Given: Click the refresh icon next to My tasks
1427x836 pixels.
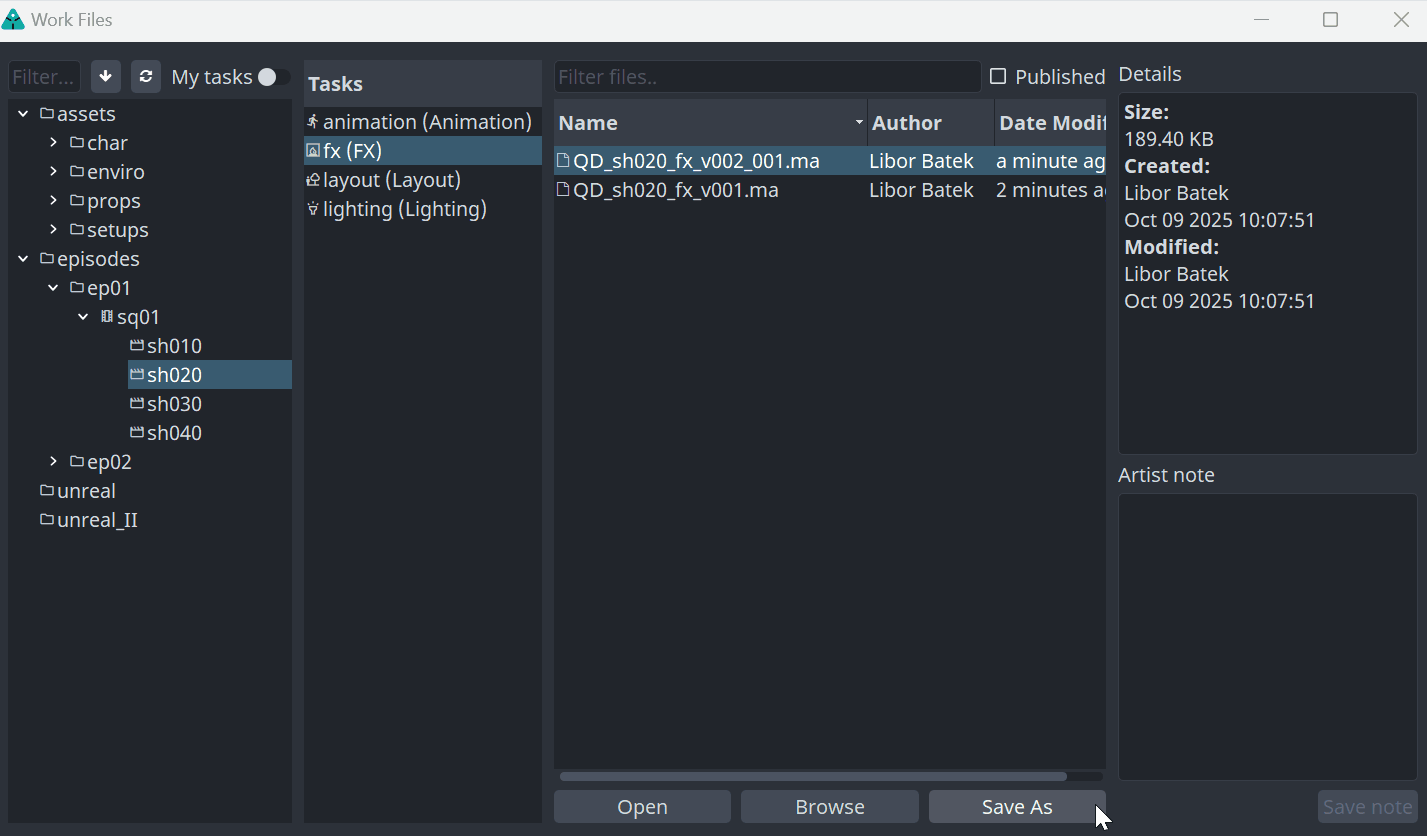Looking at the screenshot, I should point(146,77).
